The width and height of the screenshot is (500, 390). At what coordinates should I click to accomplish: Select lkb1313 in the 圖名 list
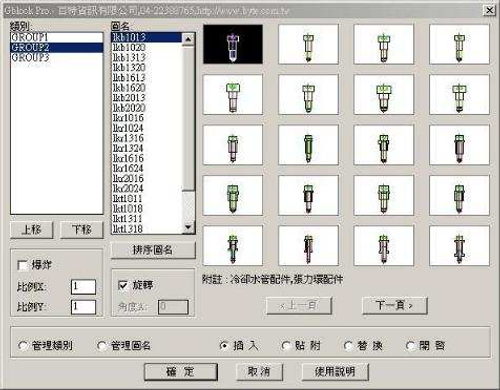[147, 57]
